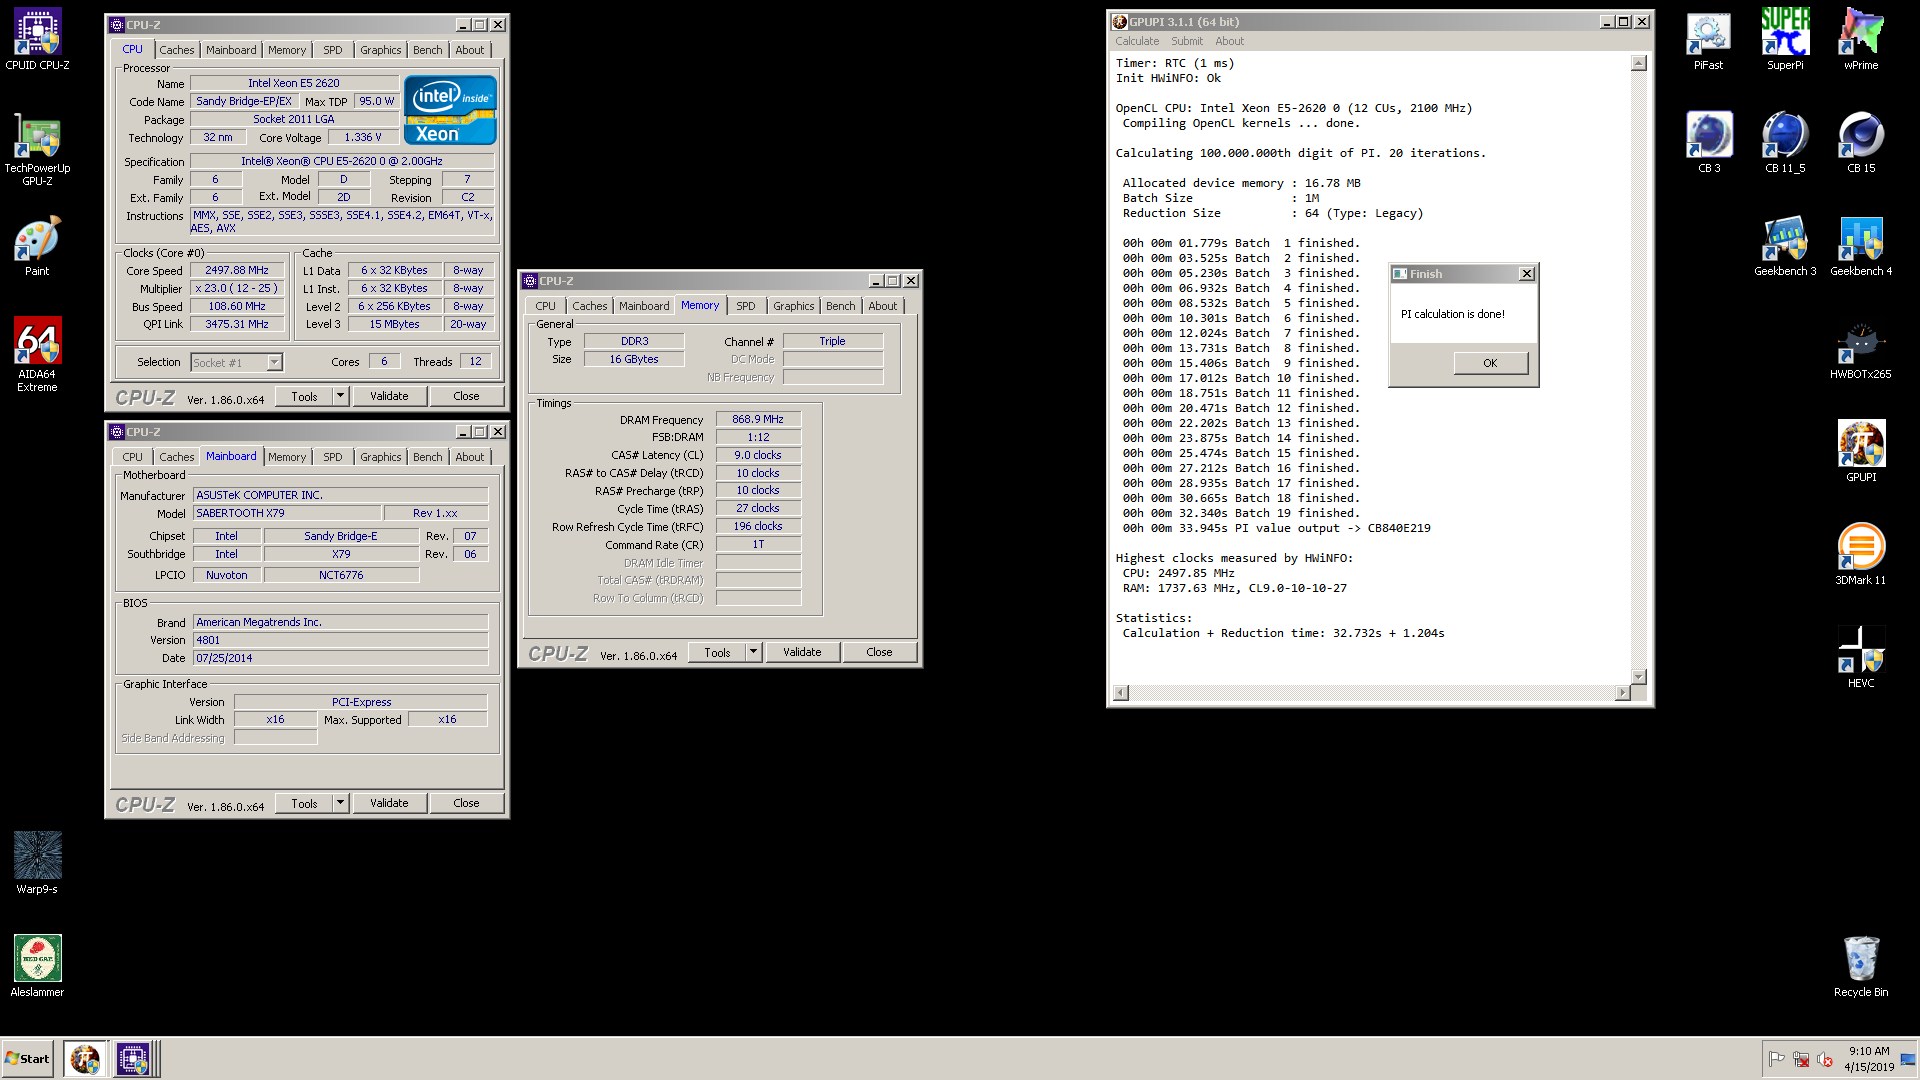Open AIDA64 Extreme desktop icon
Image resolution: width=1920 pixels, height=1080 pixels.
(37, 354)
